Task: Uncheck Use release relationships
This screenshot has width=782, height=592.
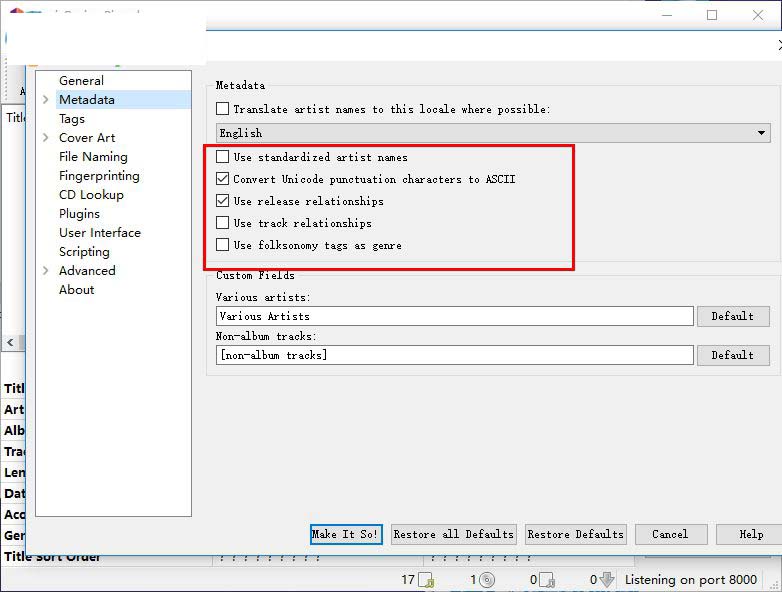Action: tap(222, 200)
